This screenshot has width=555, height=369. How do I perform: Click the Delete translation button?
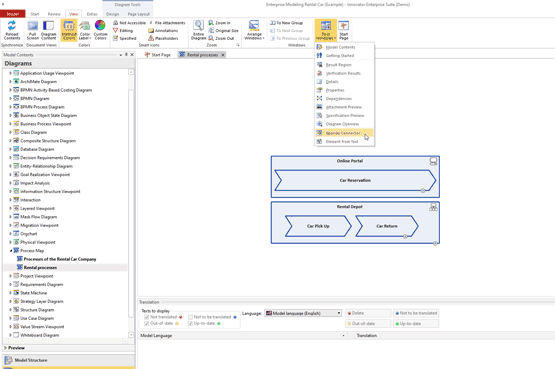click(x=368, y=313)
